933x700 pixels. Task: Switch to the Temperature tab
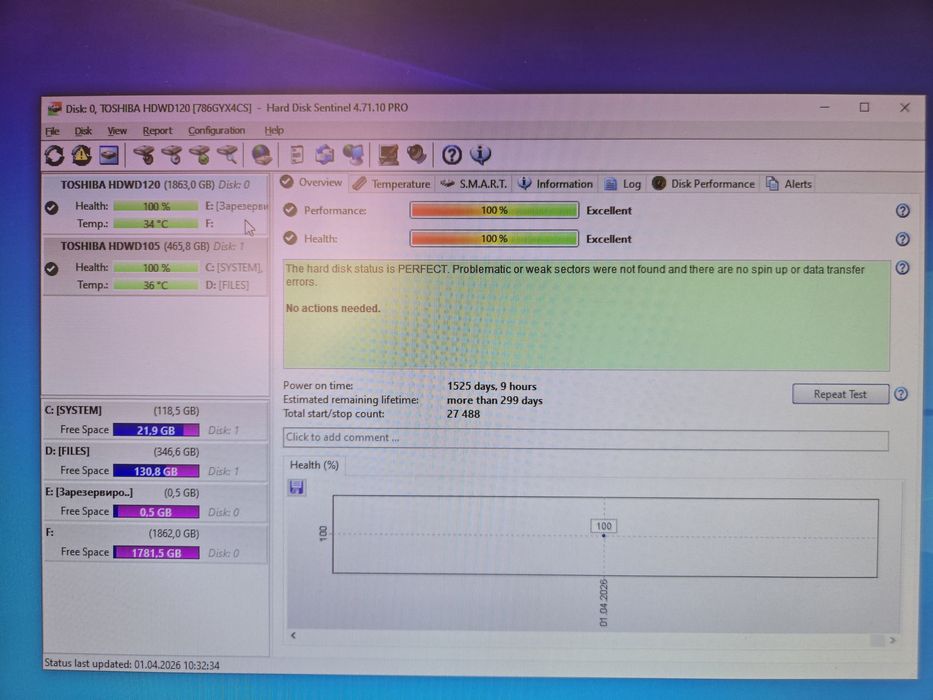tap(392, 184)
